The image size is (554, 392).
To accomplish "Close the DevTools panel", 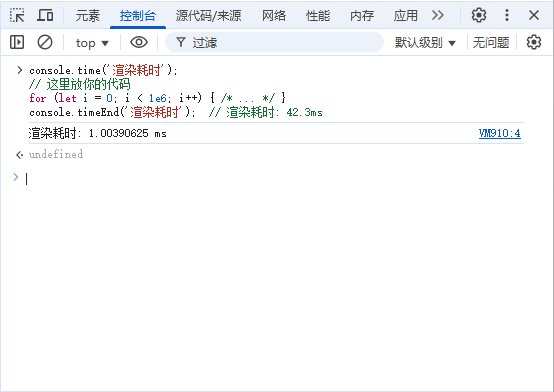I will (x=534, y=15).
